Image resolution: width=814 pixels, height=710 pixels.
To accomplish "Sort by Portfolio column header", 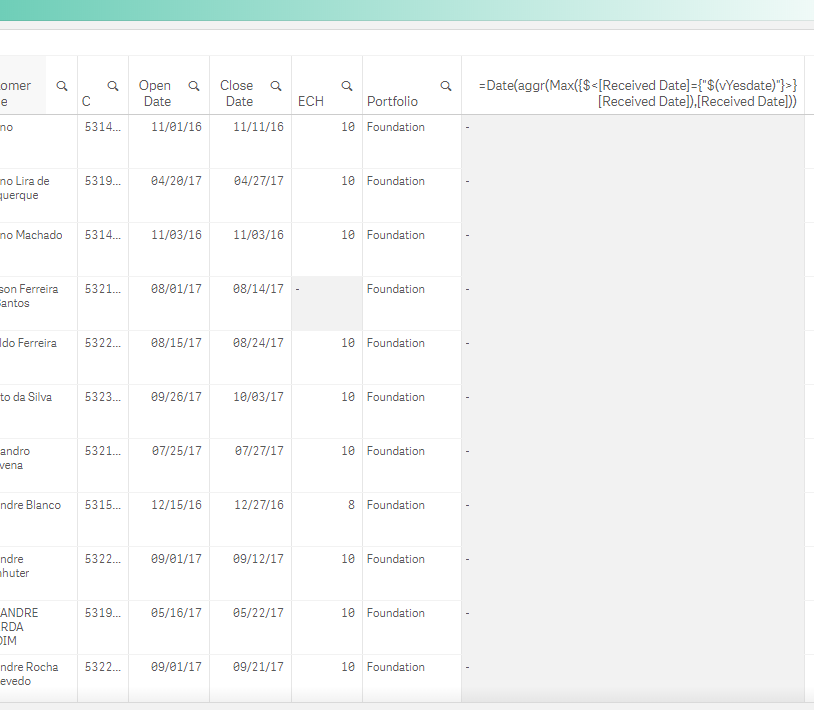I will pyautogui.click(x=392, y=101).
